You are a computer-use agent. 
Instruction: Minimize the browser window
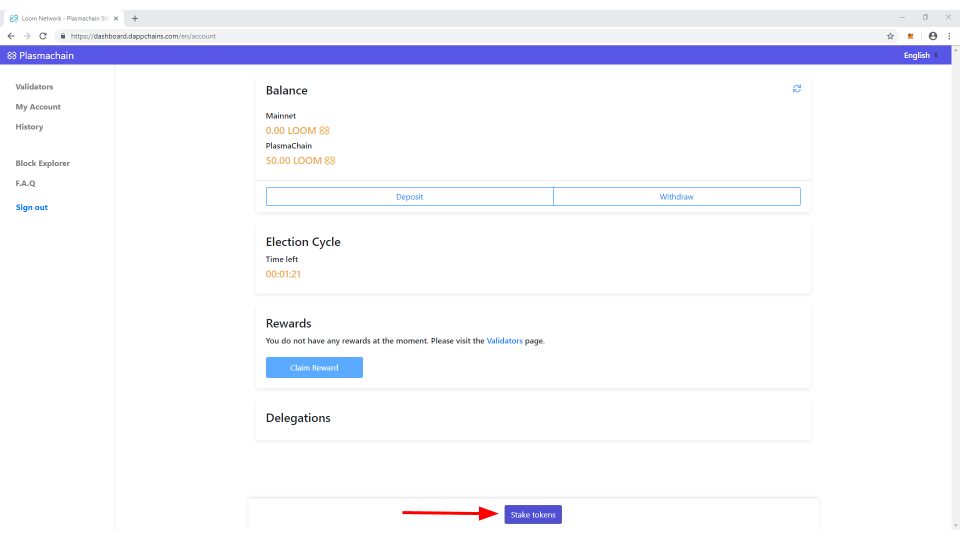pyautogui.click(x=902, y=18)
